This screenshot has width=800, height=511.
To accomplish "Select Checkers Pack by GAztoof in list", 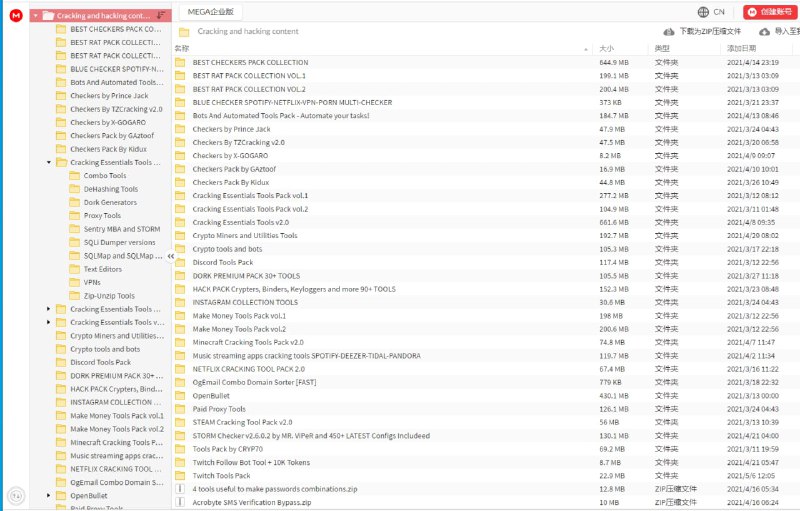I will pyautogui.click(x=486, y=169).
